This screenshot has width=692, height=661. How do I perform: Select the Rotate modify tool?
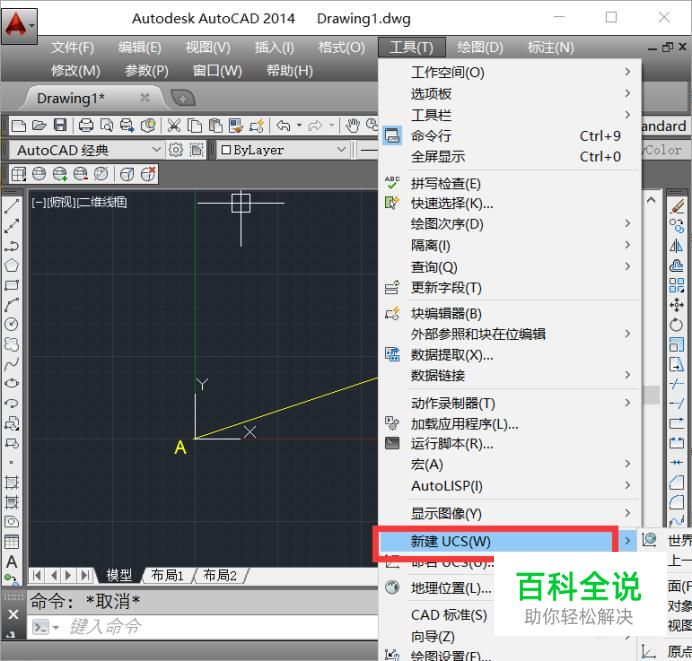click(x=676, y=325)
